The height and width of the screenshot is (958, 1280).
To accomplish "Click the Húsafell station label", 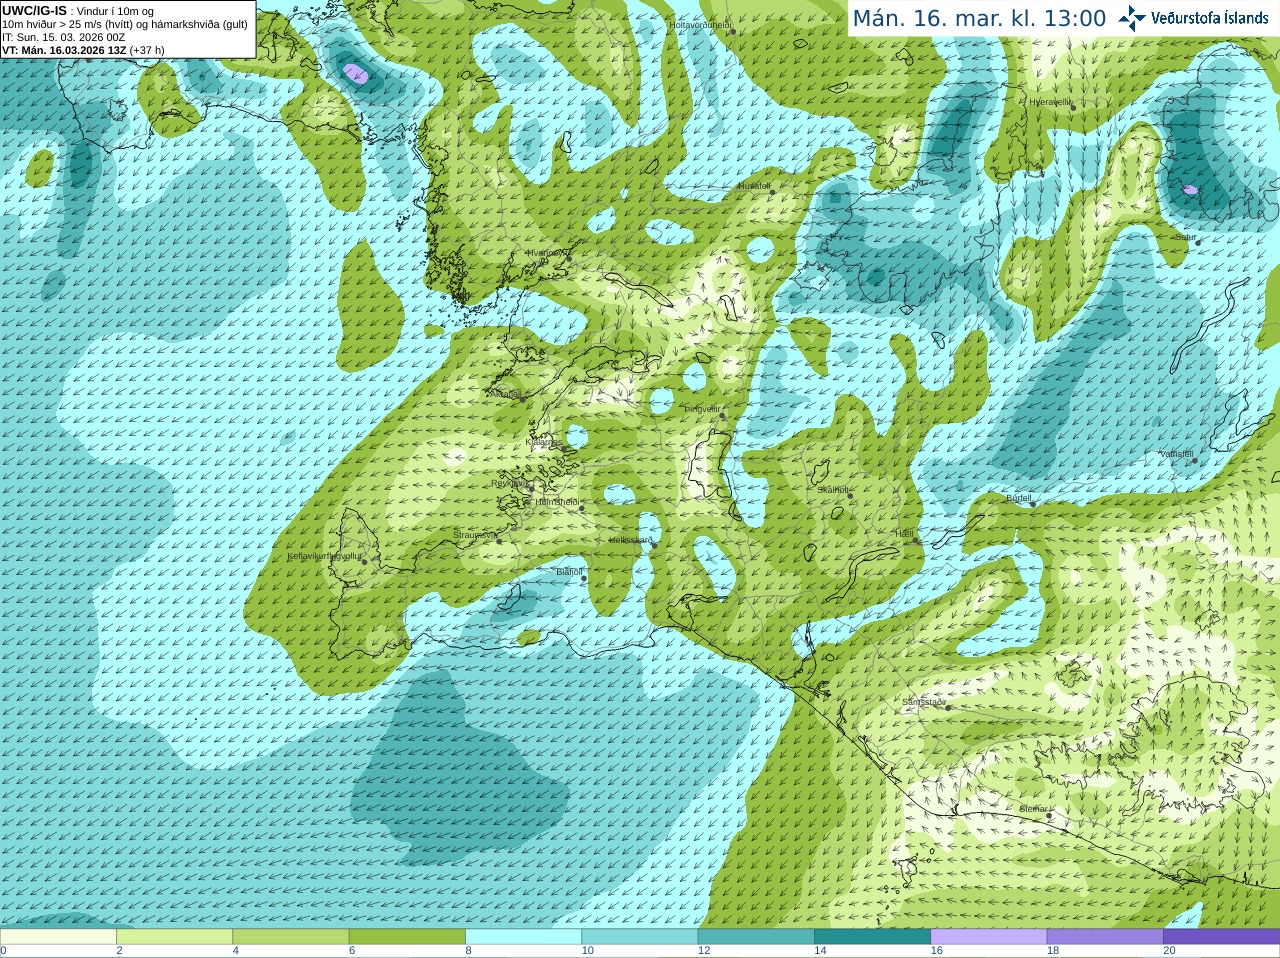I will 754,186.
